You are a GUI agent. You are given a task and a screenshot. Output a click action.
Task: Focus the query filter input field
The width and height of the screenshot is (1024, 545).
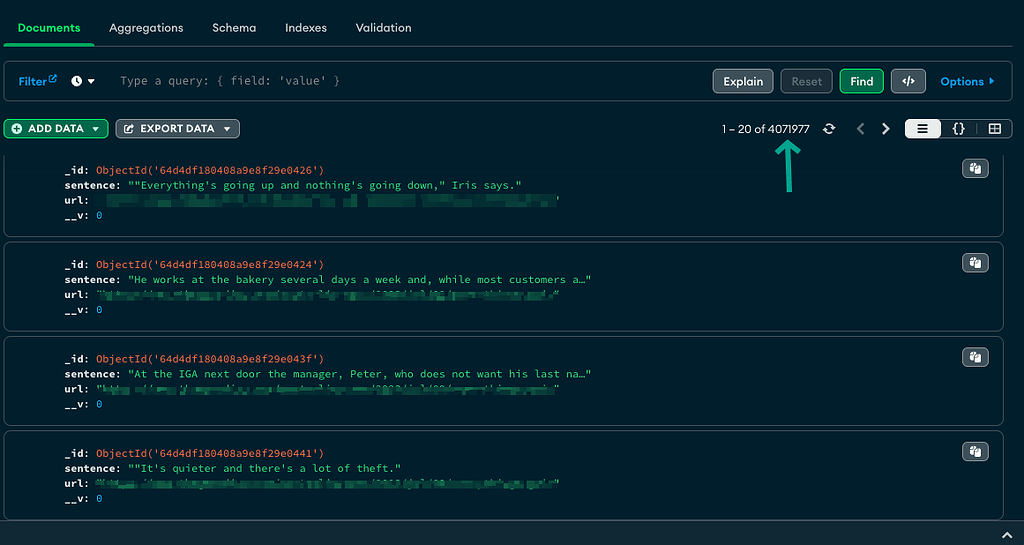coord(400,81)
